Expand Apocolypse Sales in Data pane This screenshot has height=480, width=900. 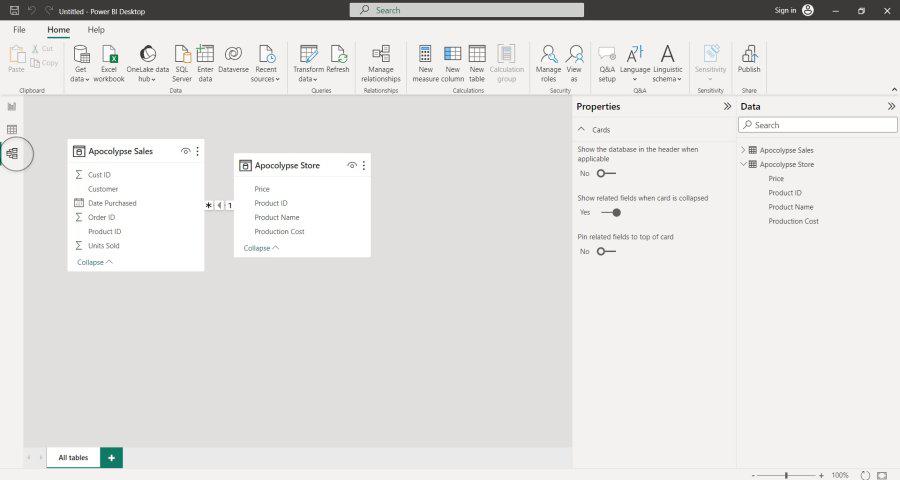pos(743,150)
